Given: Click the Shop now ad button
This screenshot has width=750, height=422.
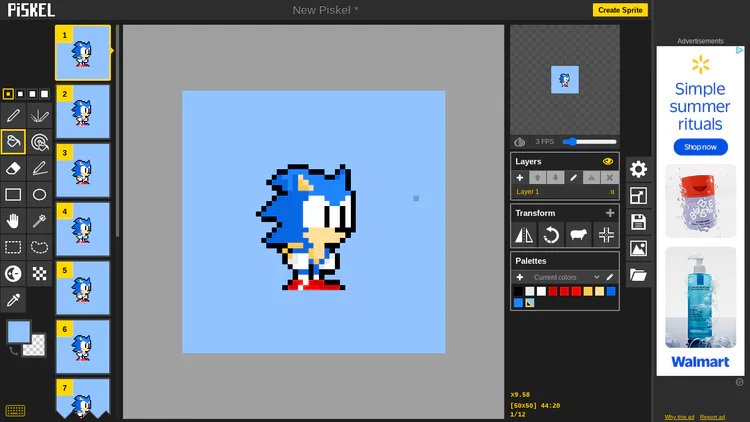Looking at the screenshot, I should point(700,147).
